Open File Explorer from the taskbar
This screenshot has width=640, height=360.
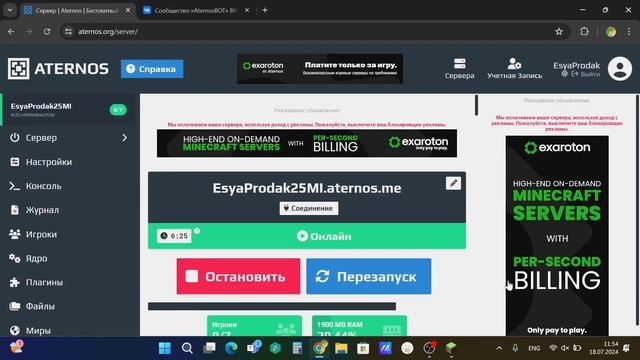pos(341,348)
